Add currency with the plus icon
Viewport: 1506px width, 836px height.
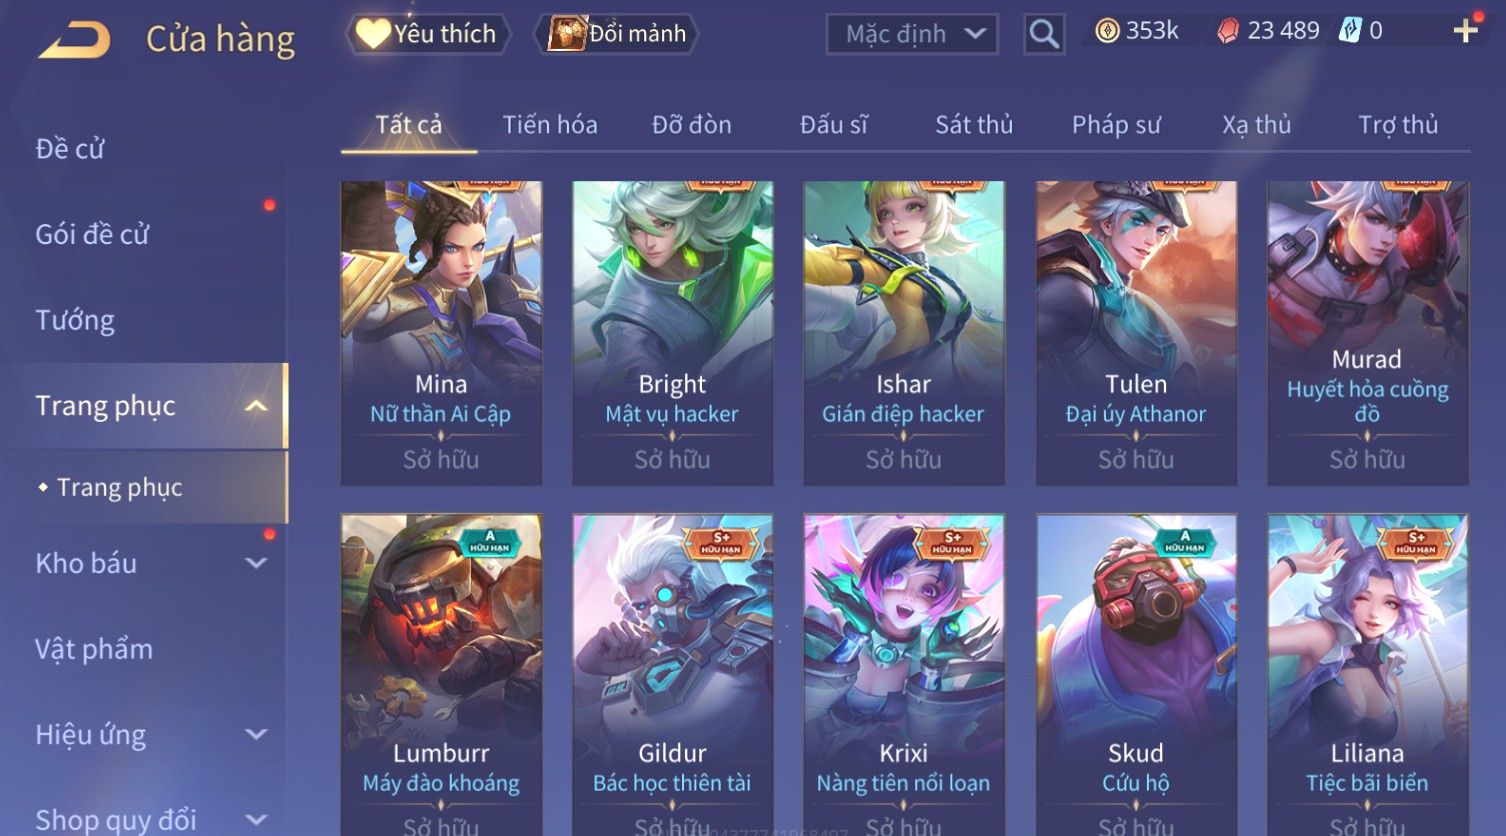click(1465, 31)
